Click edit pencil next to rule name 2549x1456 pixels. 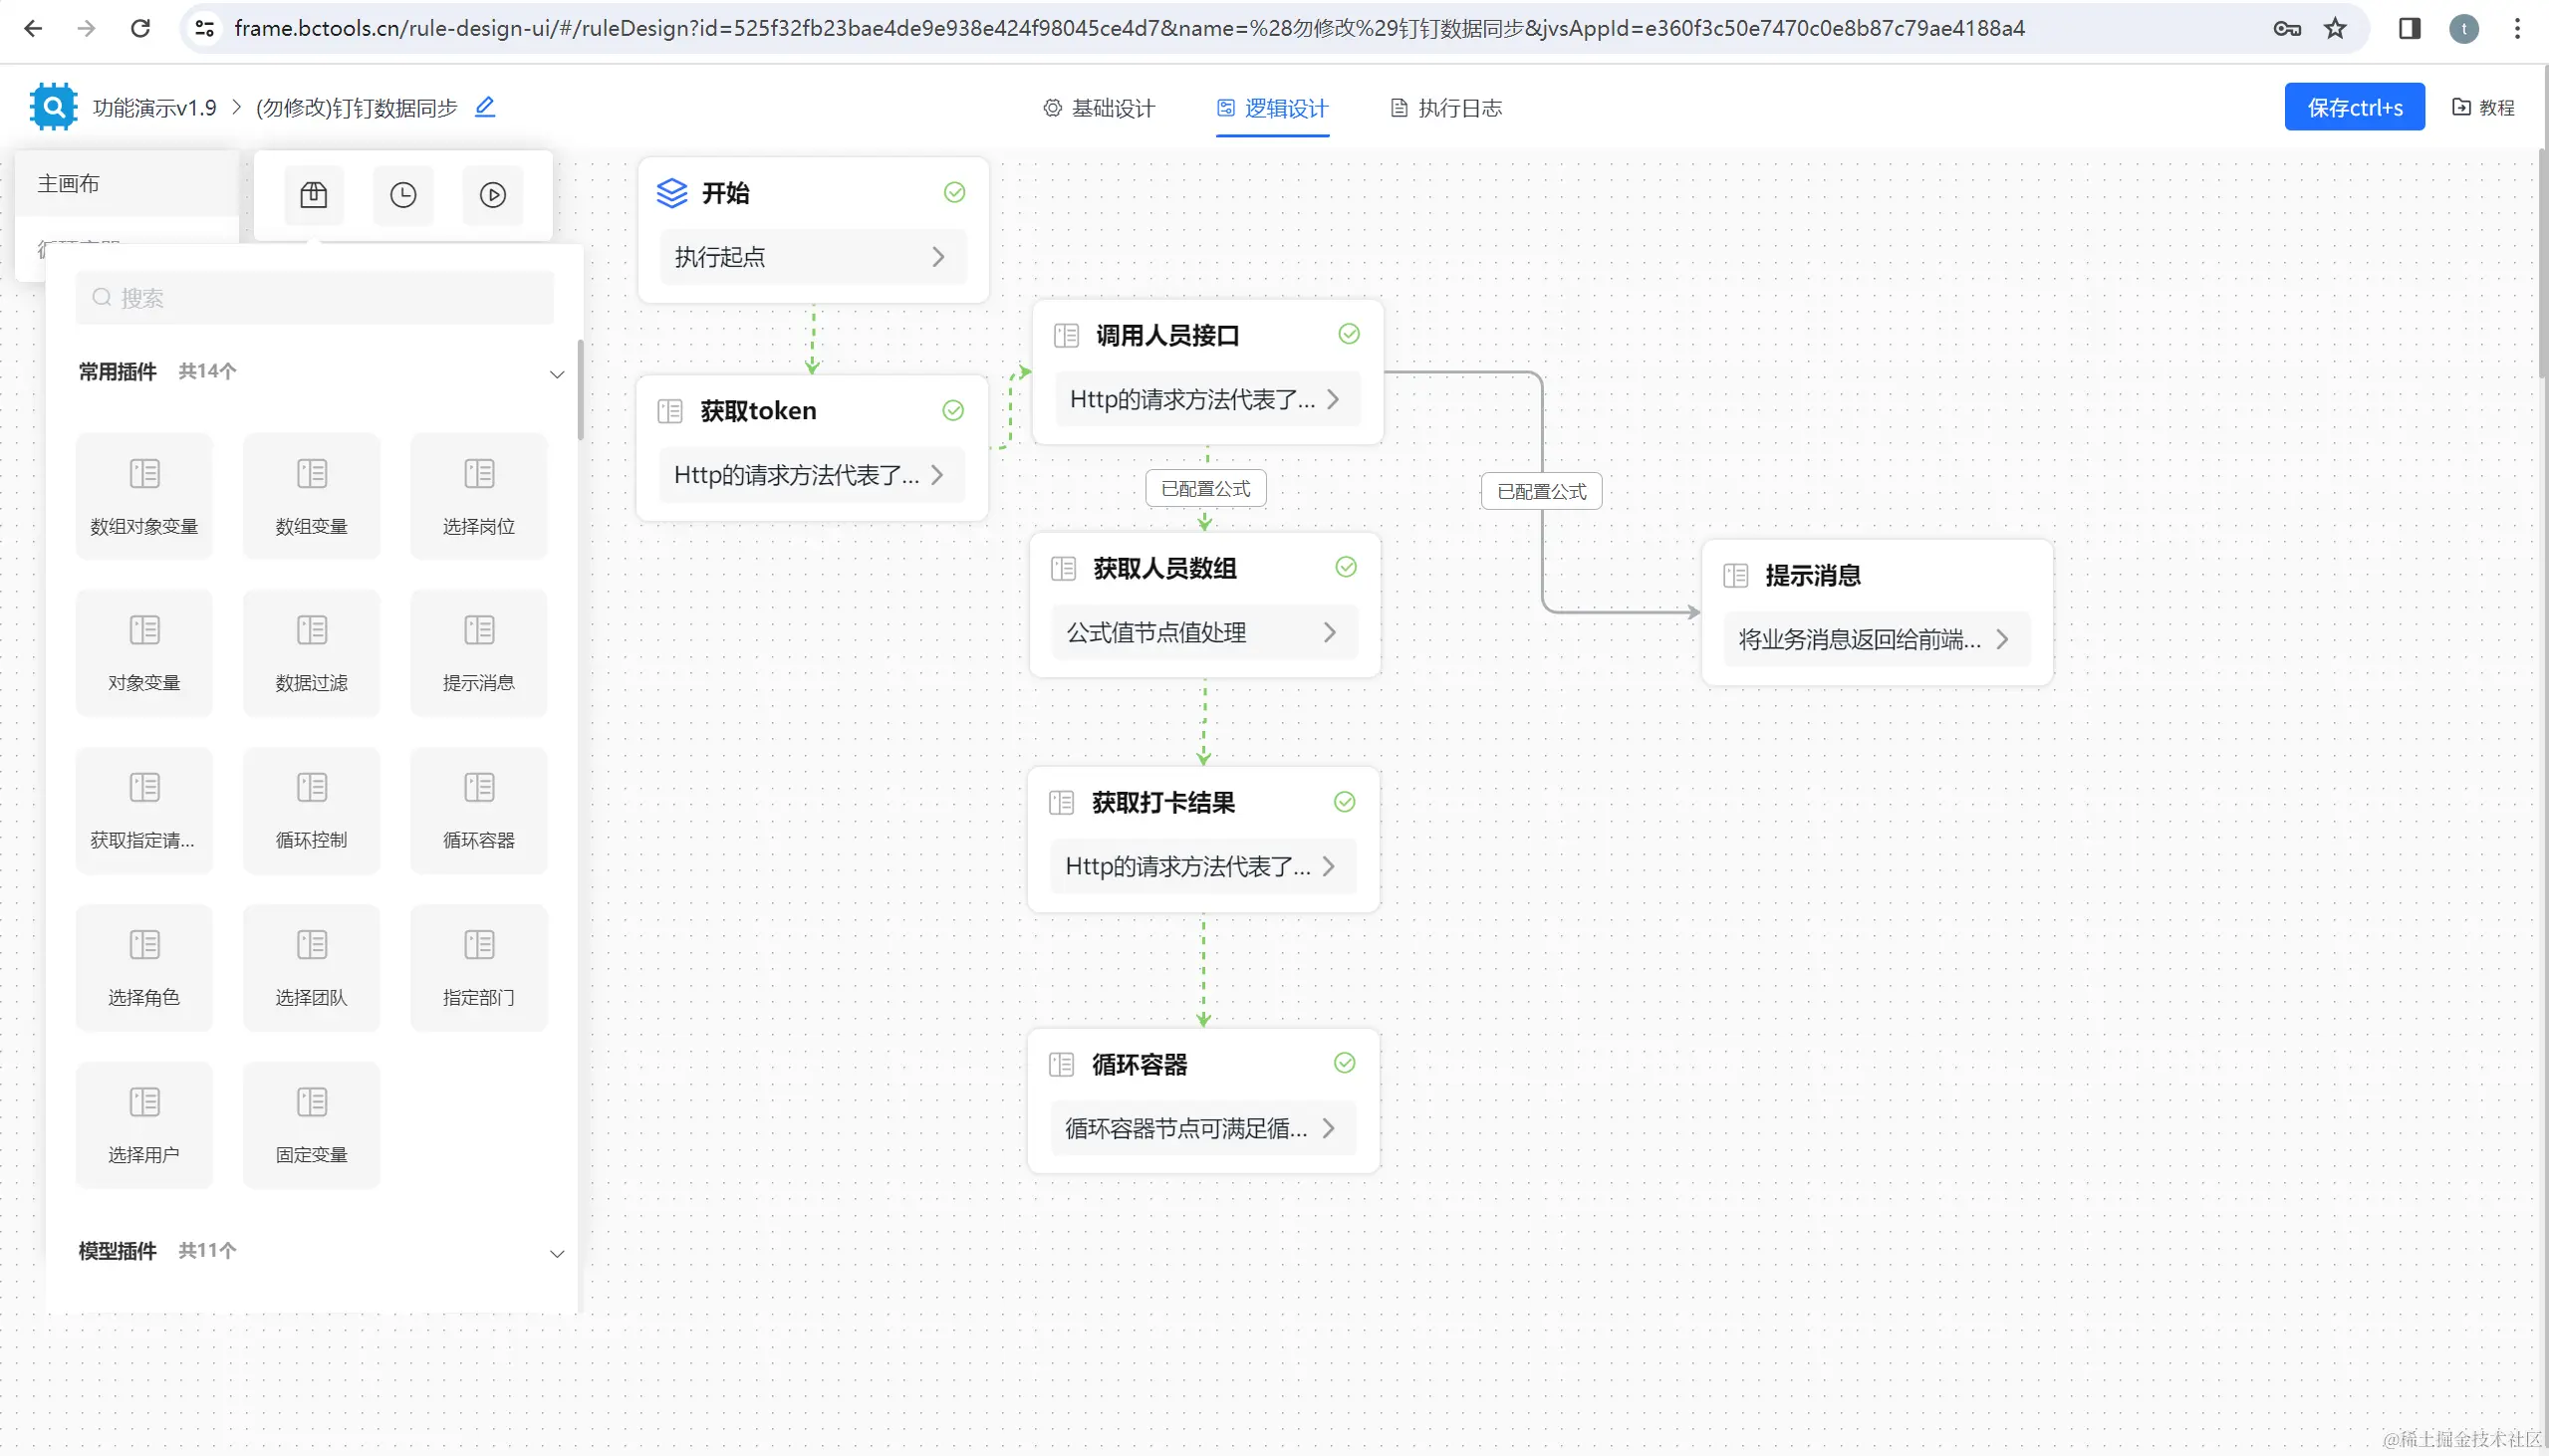[x=485, y=107]
